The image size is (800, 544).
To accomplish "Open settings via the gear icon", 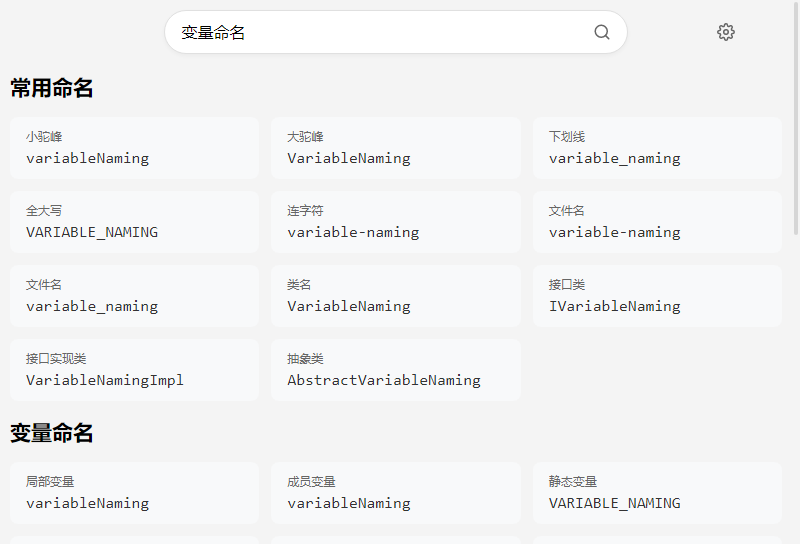I will [x=726, y=32].
